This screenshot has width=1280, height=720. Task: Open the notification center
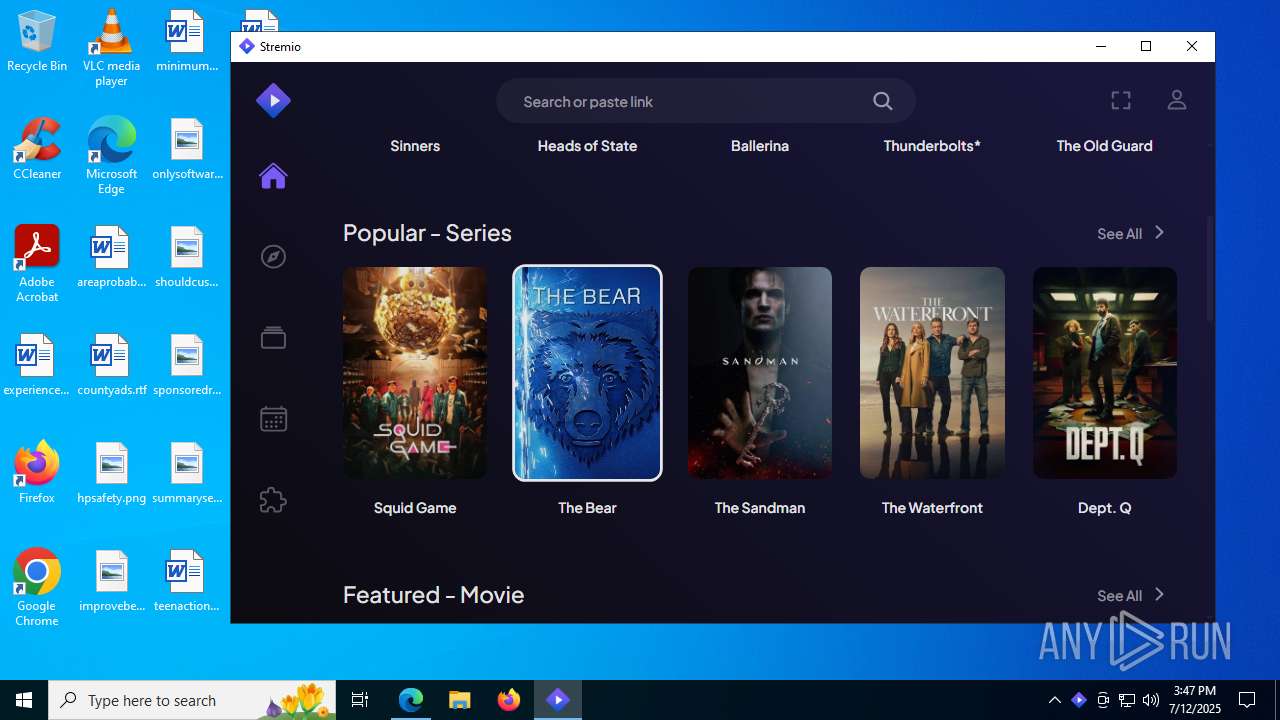point(1247,700)
